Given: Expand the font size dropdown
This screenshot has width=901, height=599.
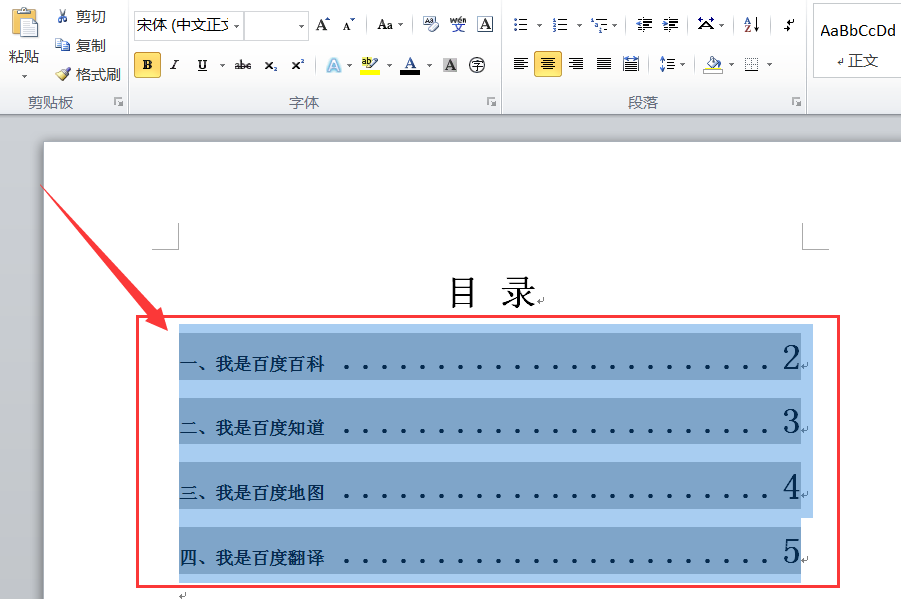Looking at the screenshot, I should click(x=301, y=26).
